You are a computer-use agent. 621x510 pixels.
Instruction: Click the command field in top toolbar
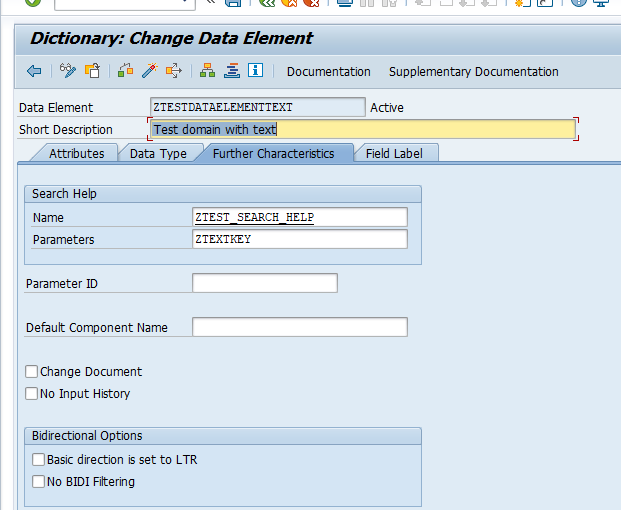point(125,4)
